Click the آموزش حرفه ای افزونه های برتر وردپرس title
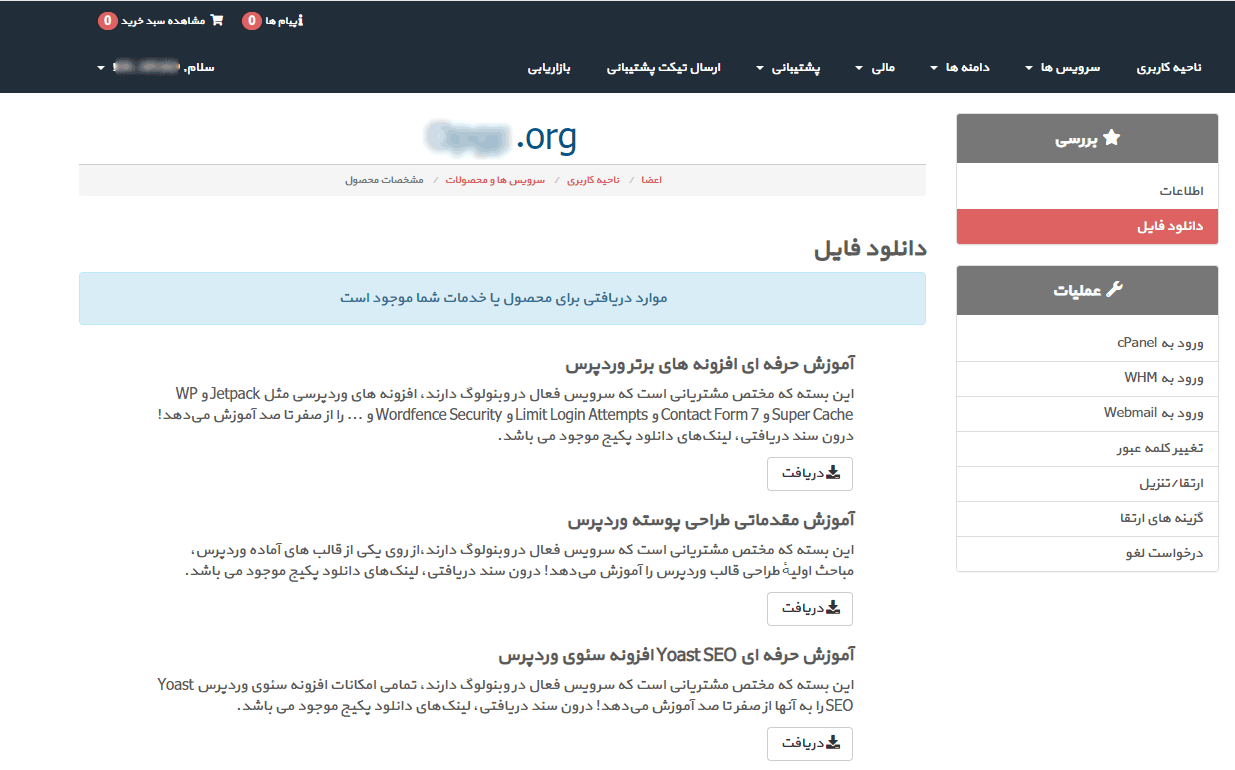1235x770 pixels. click(711, 364)
